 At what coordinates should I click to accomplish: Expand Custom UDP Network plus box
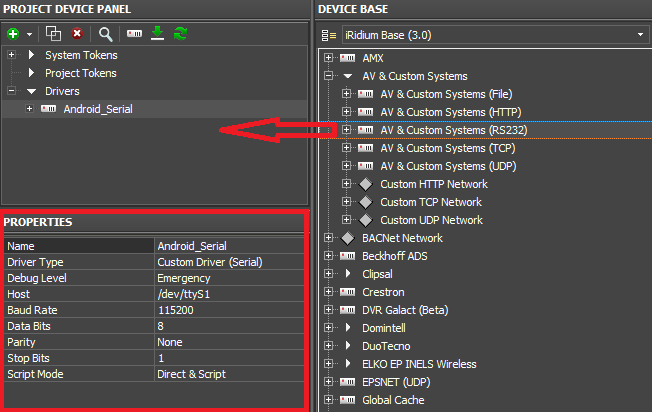[346, 220]
